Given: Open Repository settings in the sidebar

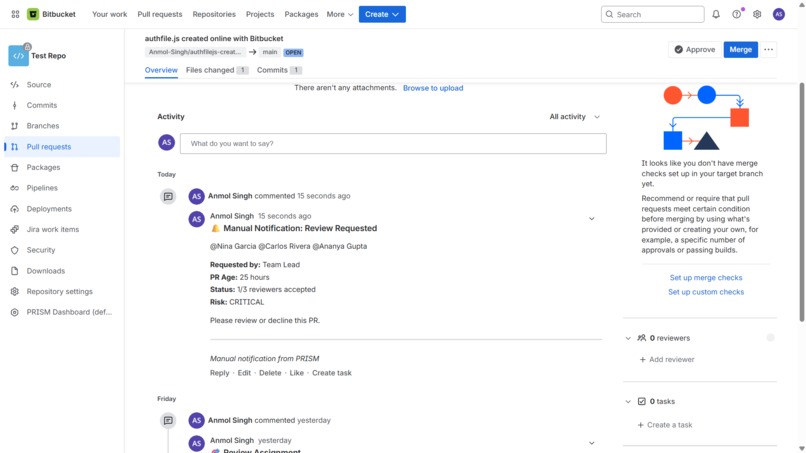Looking at the screenshot, I should pos(62,292).
